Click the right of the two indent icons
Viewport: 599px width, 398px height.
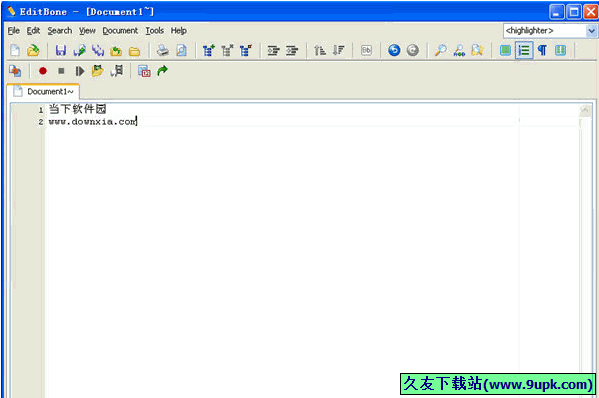coord(292,50)
